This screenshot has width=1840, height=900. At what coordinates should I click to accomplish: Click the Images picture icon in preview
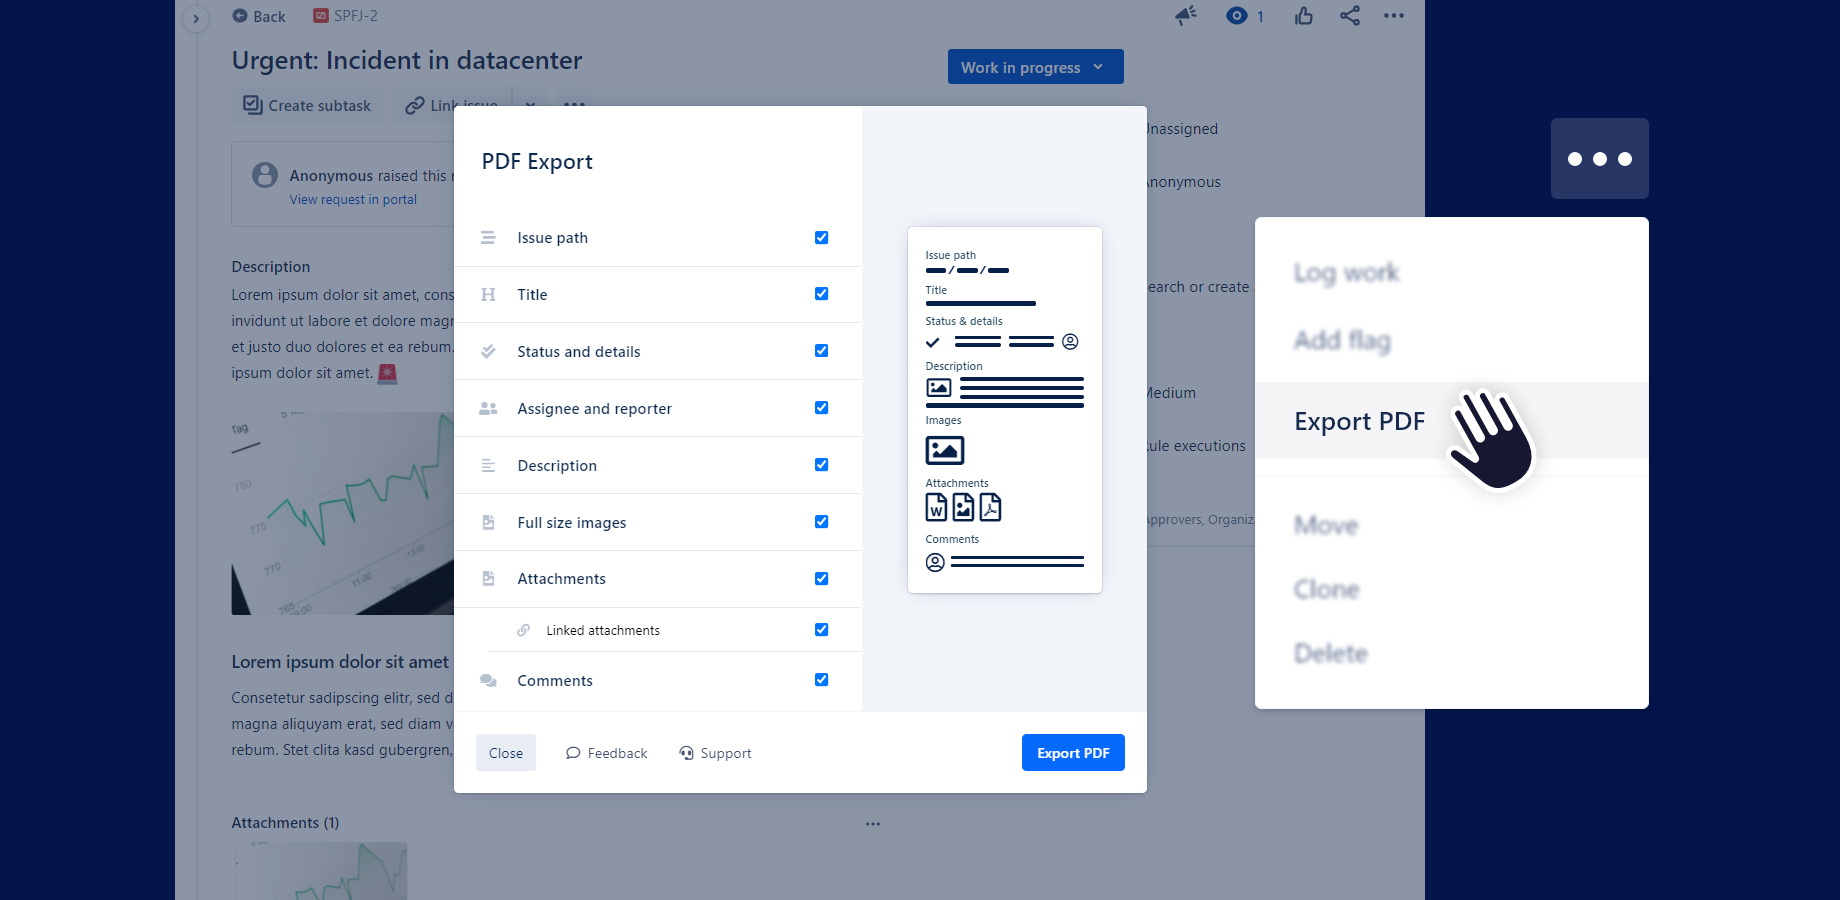click(x=945, y=451)
